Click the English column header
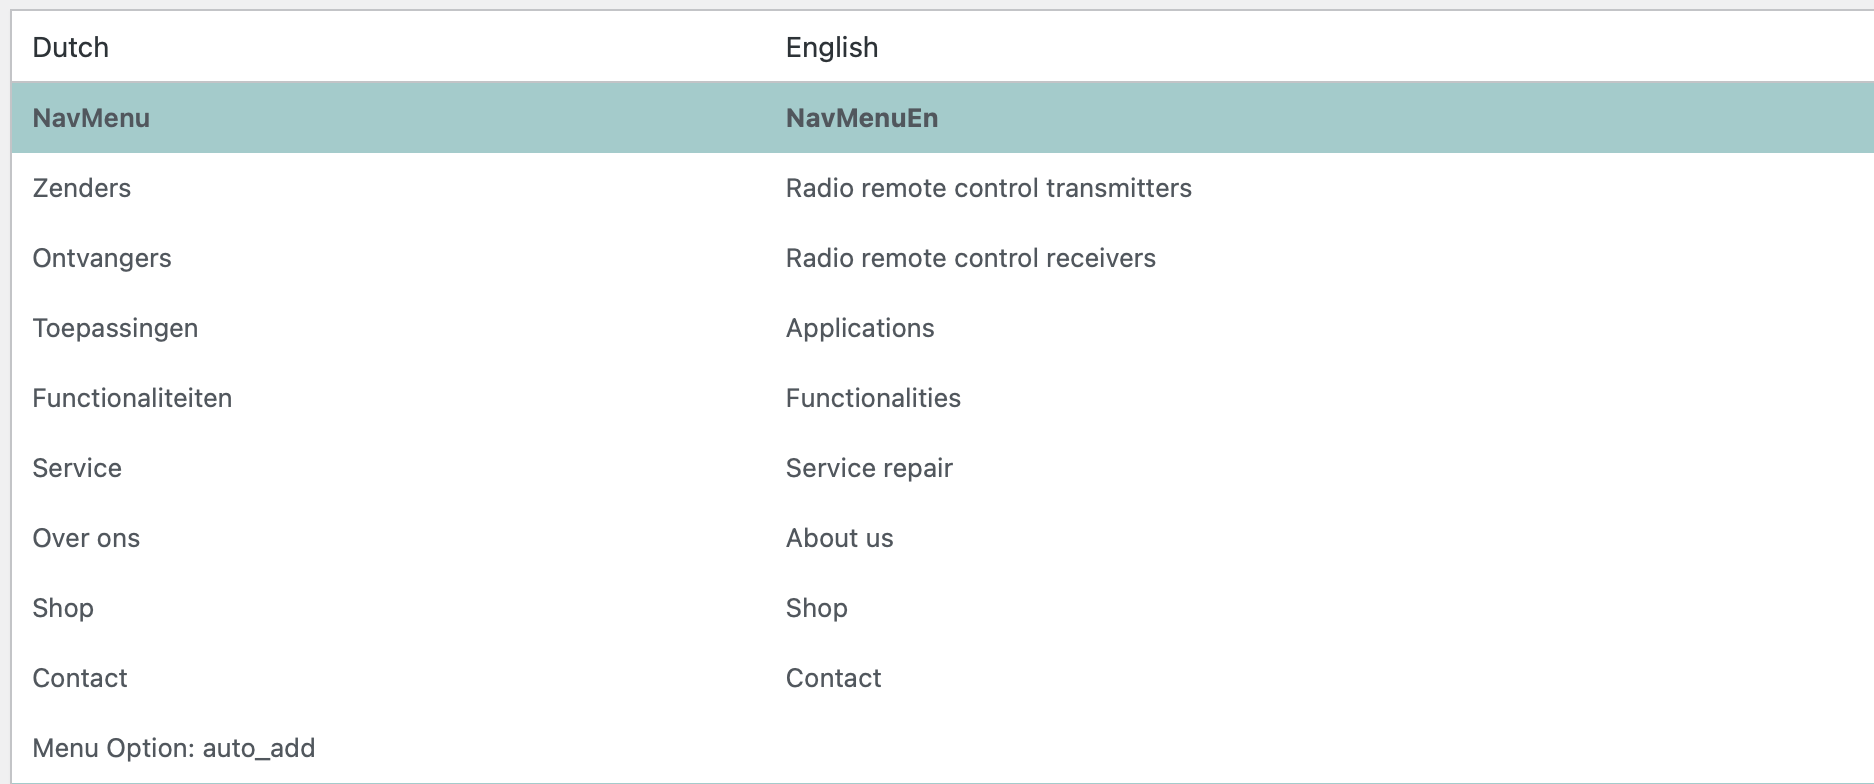Image resolution: width=1874 pixels, height=784 pixels. (831, 47)
